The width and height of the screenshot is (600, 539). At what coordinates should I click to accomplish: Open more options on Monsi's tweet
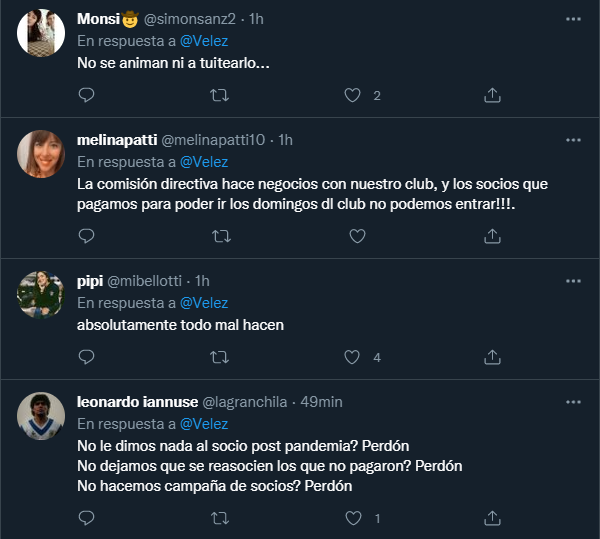point(572,19)
